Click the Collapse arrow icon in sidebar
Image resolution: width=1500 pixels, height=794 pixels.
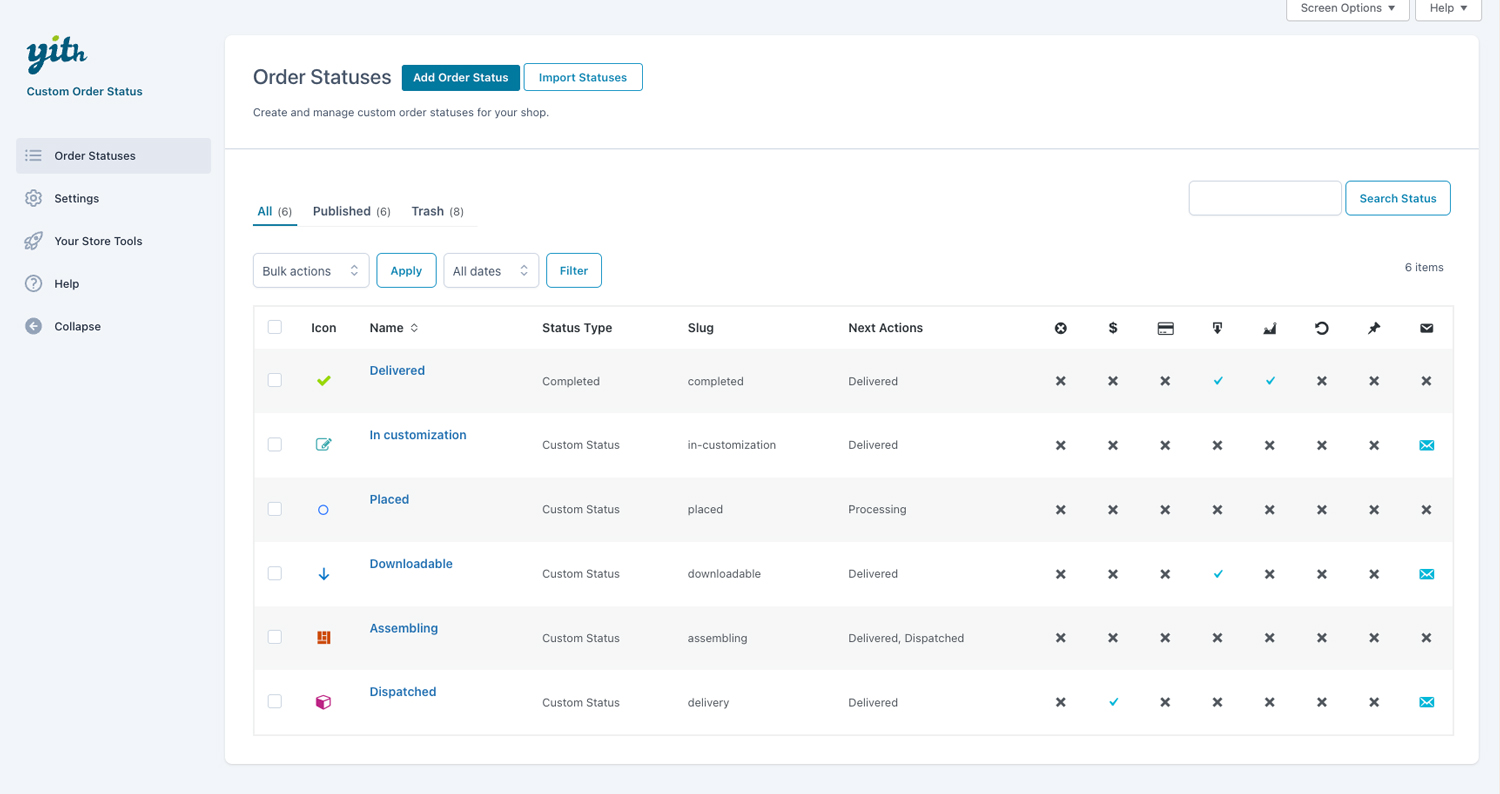pyautogui.click(x=34, y=326)
